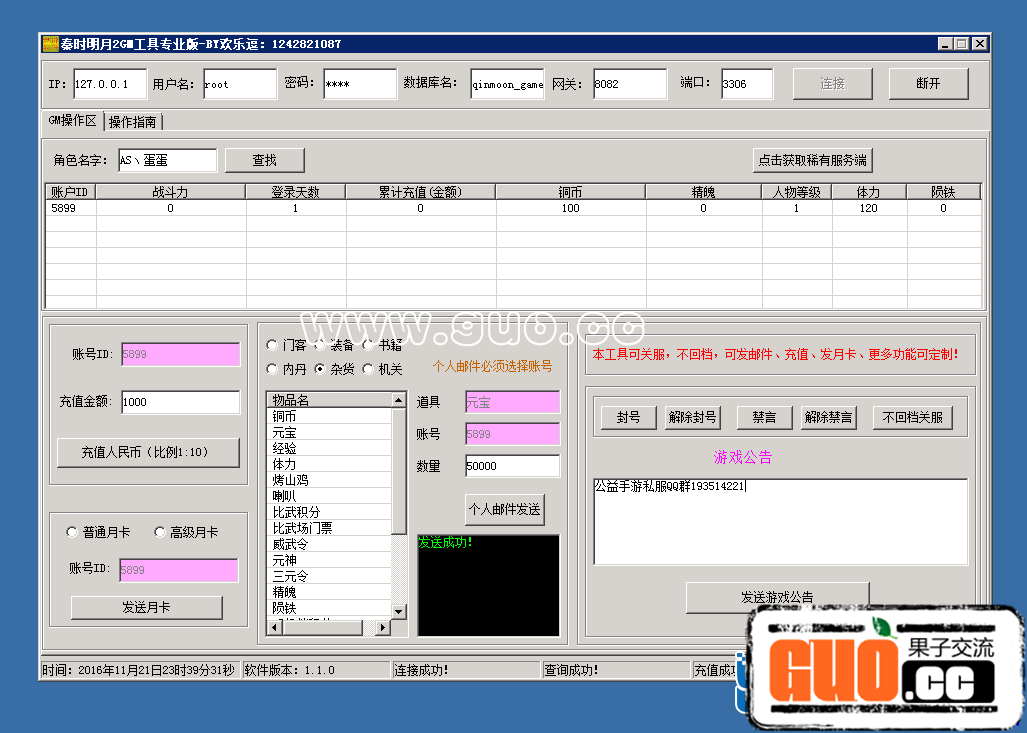Select 元宝 in the item list
Viewport: 1027px width, 733px height.
pyautogui.click(x=285, y=432)
